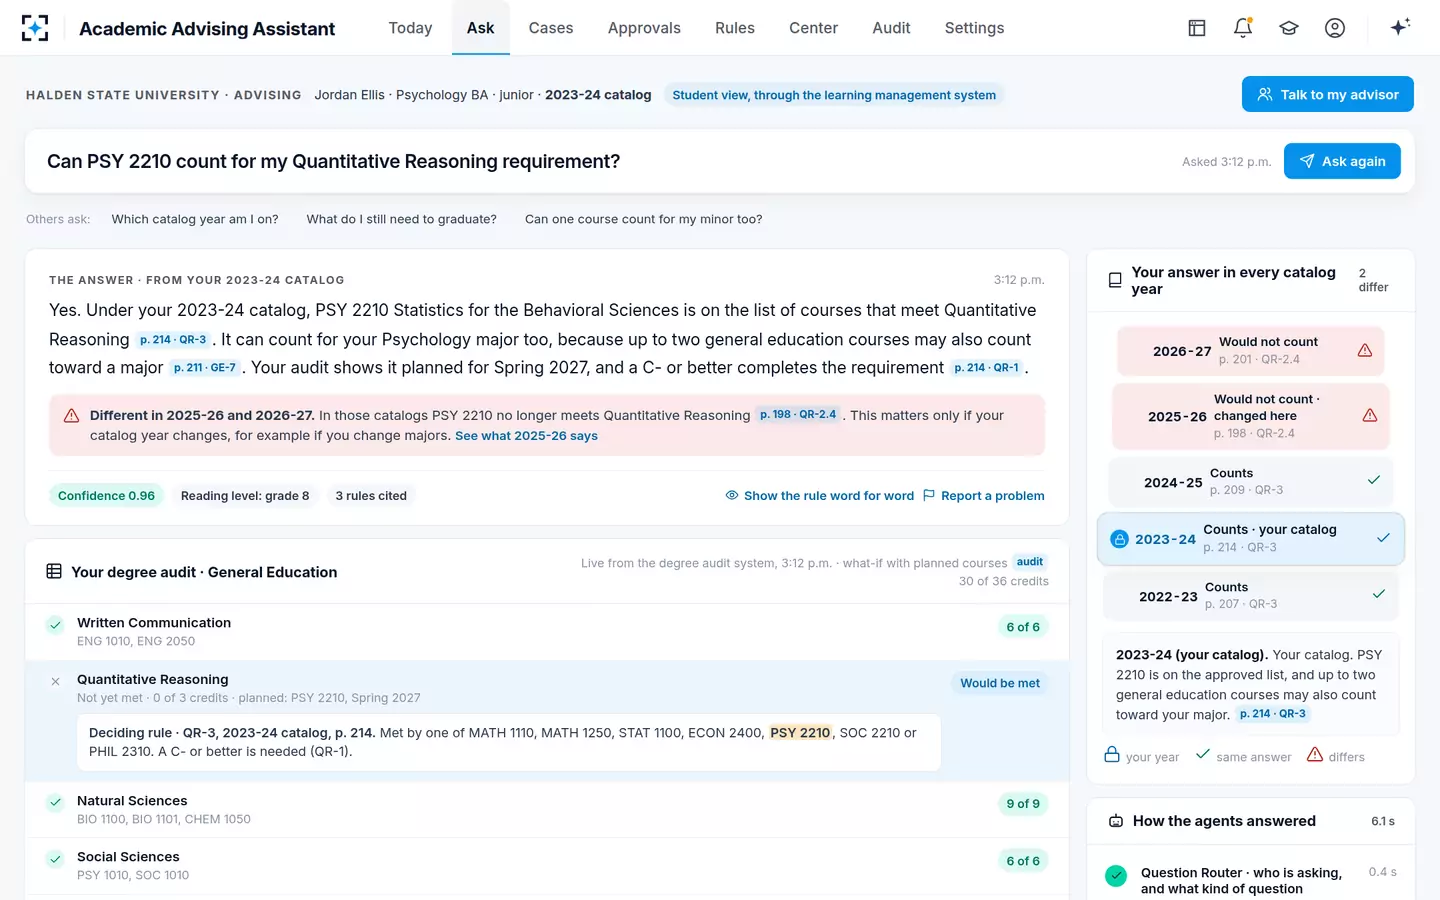The height and width of the screenshot is (900, 1440).
Task: Click the Question Router green check icon
Action: tap(1116, 876)
